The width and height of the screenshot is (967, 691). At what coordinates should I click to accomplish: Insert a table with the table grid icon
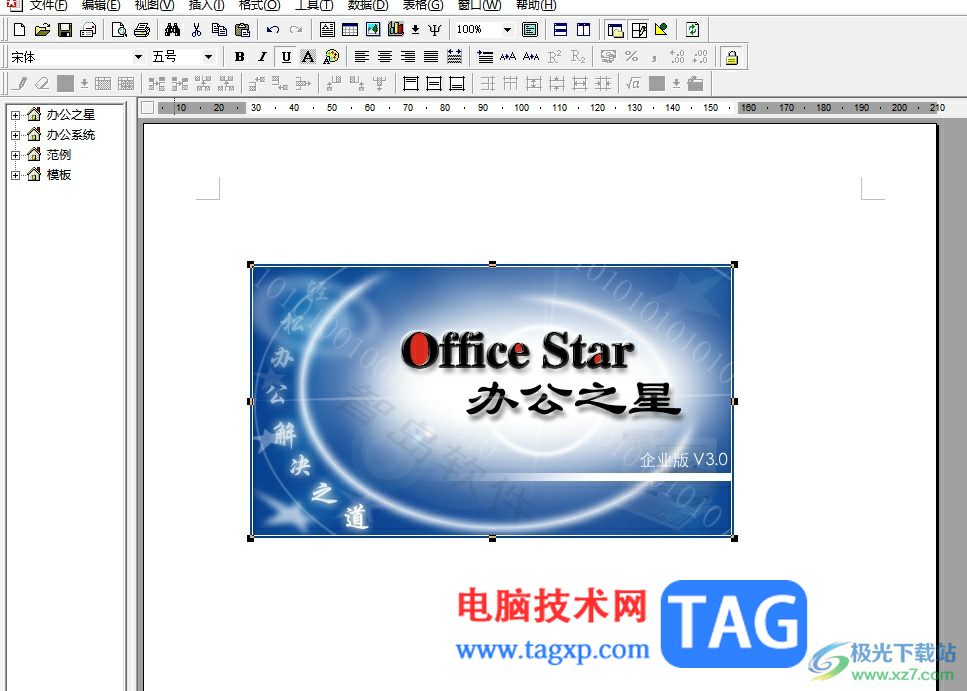350,30
